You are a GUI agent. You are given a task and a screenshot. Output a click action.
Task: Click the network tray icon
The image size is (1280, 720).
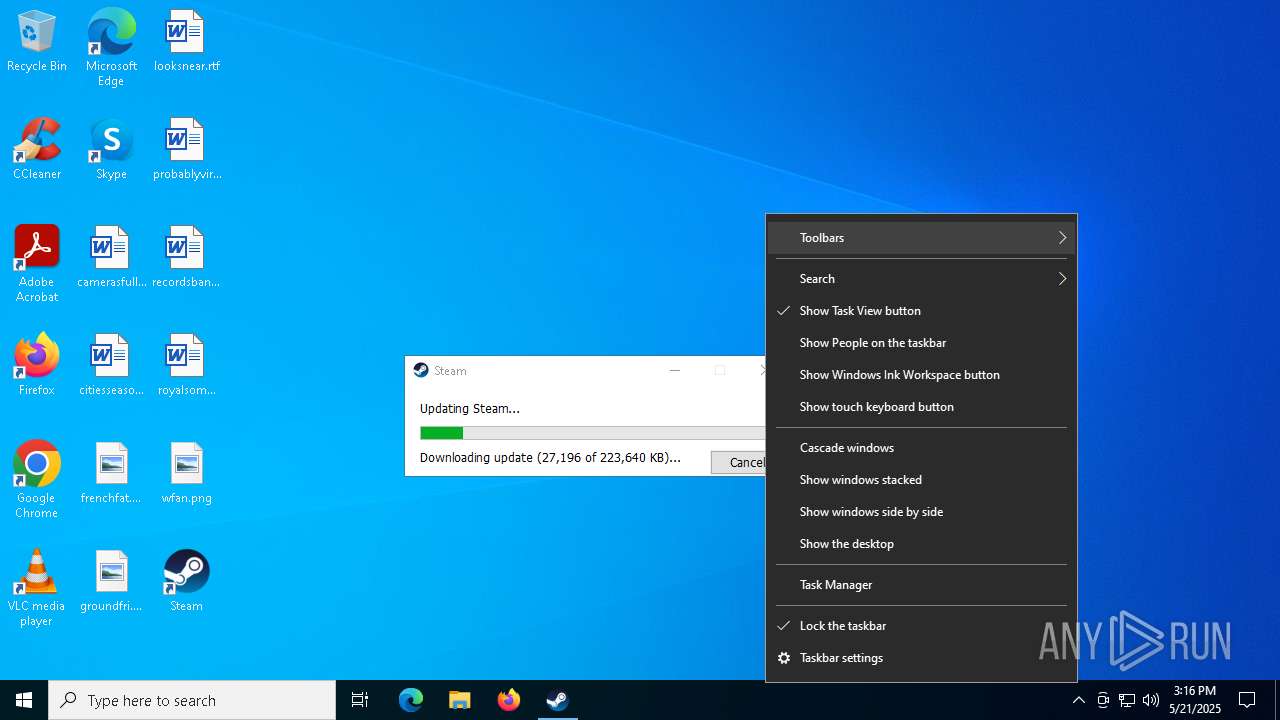(x=1127, y=700)
